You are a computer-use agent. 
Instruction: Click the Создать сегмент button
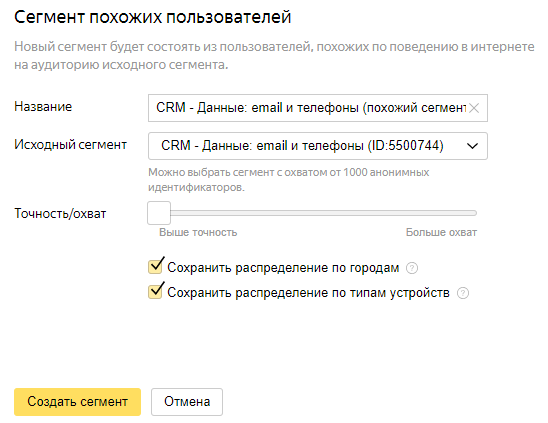pyautogui.click(x=77, y=402)
